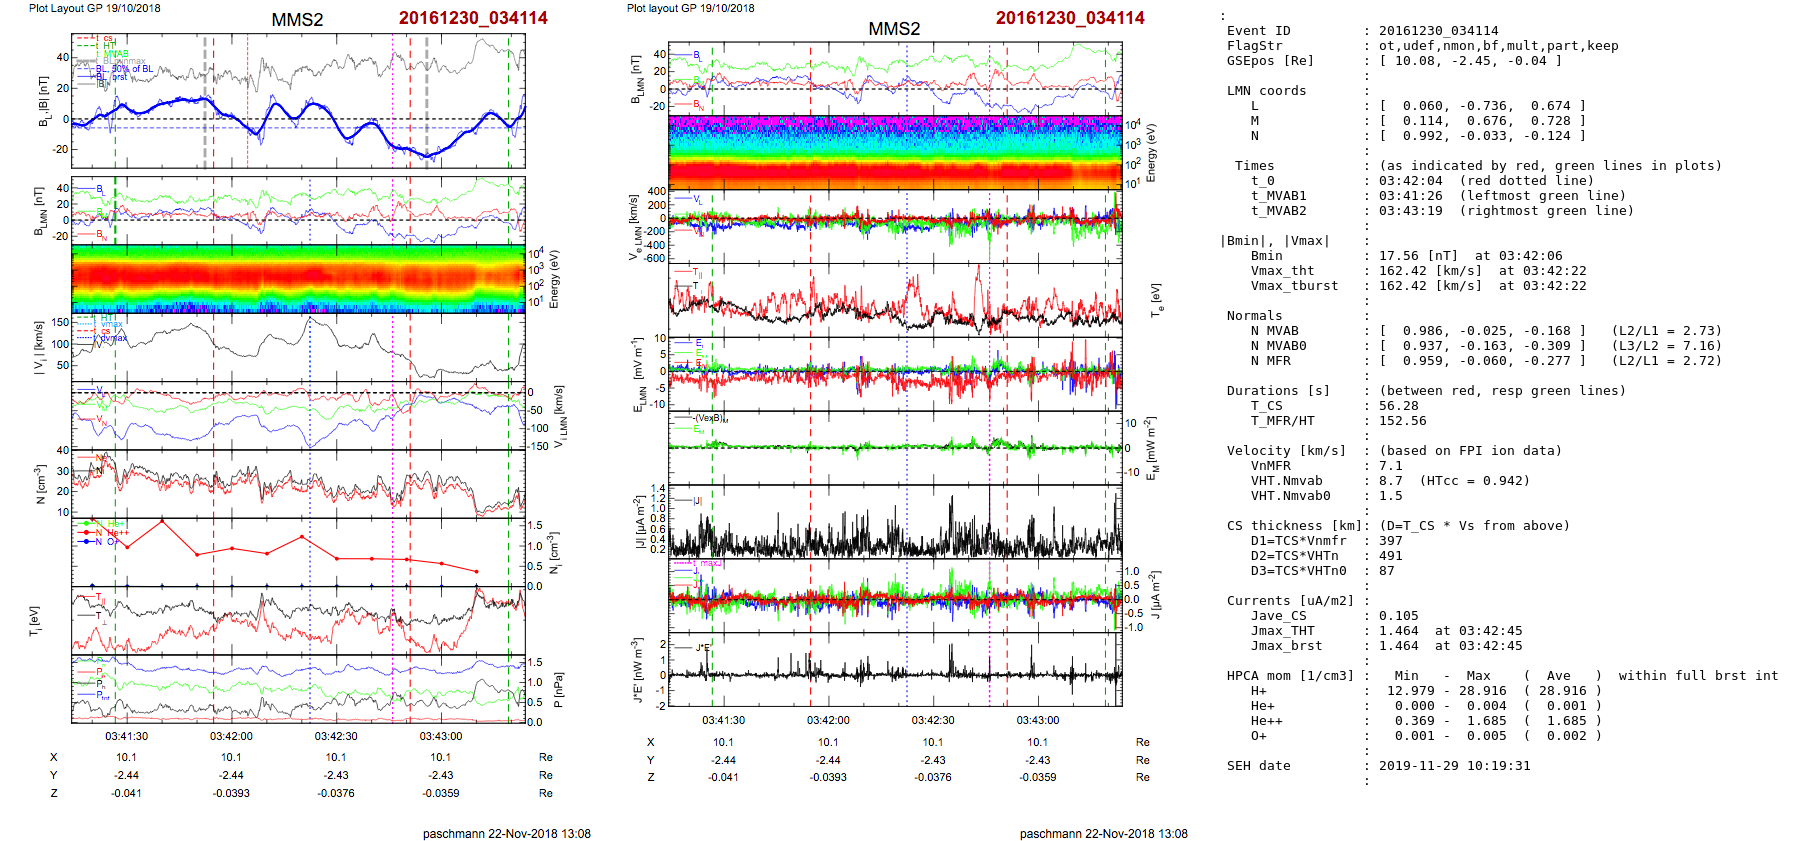Click the 03:42:00 time tick under the left plot
1804x841 pixels.
click(231, 736)
